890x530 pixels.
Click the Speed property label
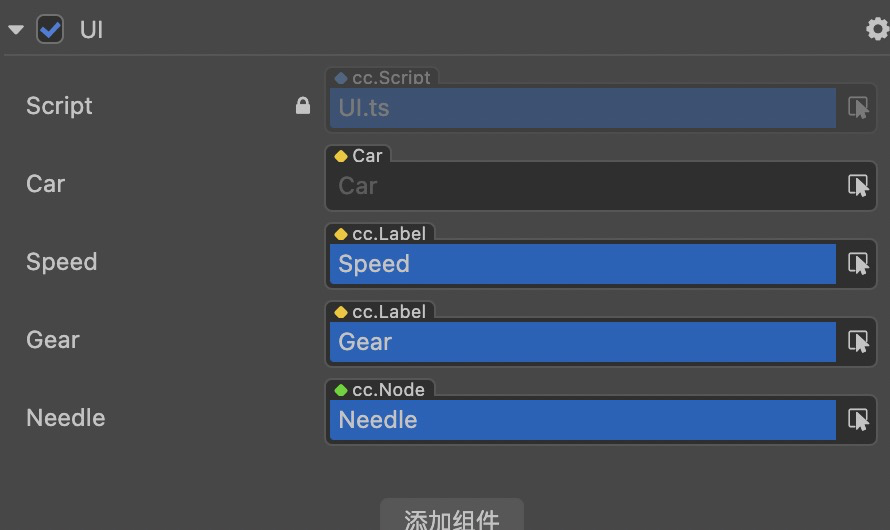click(x=62, y=262)
